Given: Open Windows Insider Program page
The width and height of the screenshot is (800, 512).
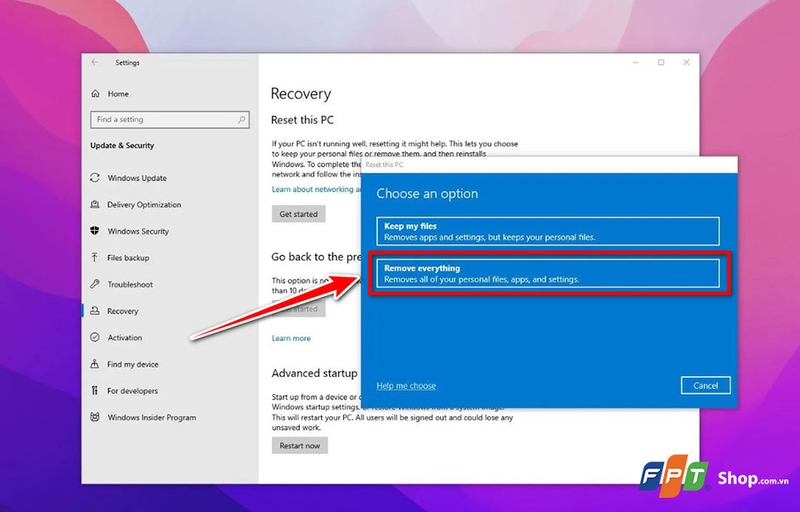Looking at the screenshot, I should point(152,417).
